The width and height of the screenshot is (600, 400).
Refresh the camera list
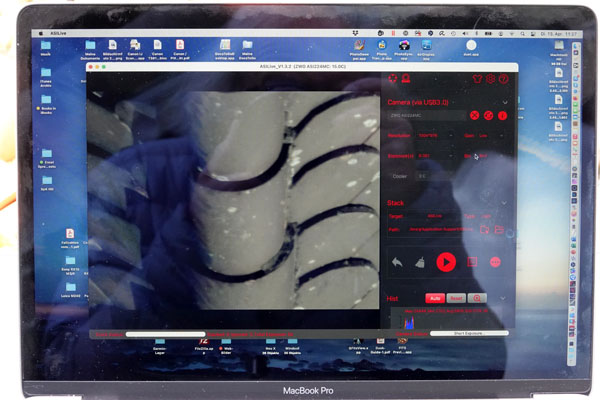(488, 115)
